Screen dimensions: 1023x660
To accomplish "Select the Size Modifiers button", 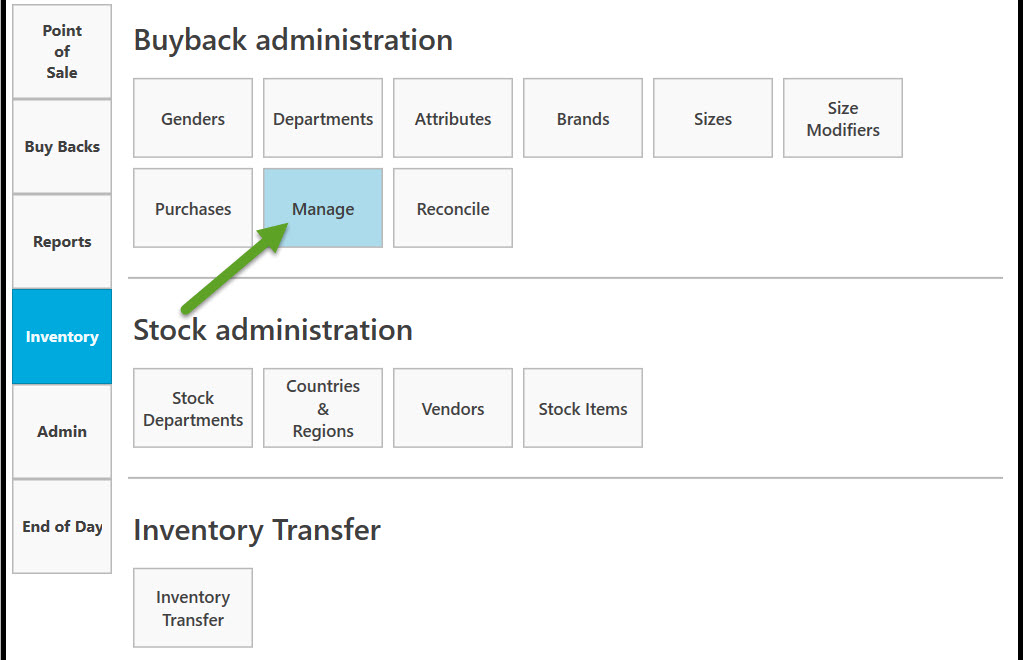I will 843,119.
